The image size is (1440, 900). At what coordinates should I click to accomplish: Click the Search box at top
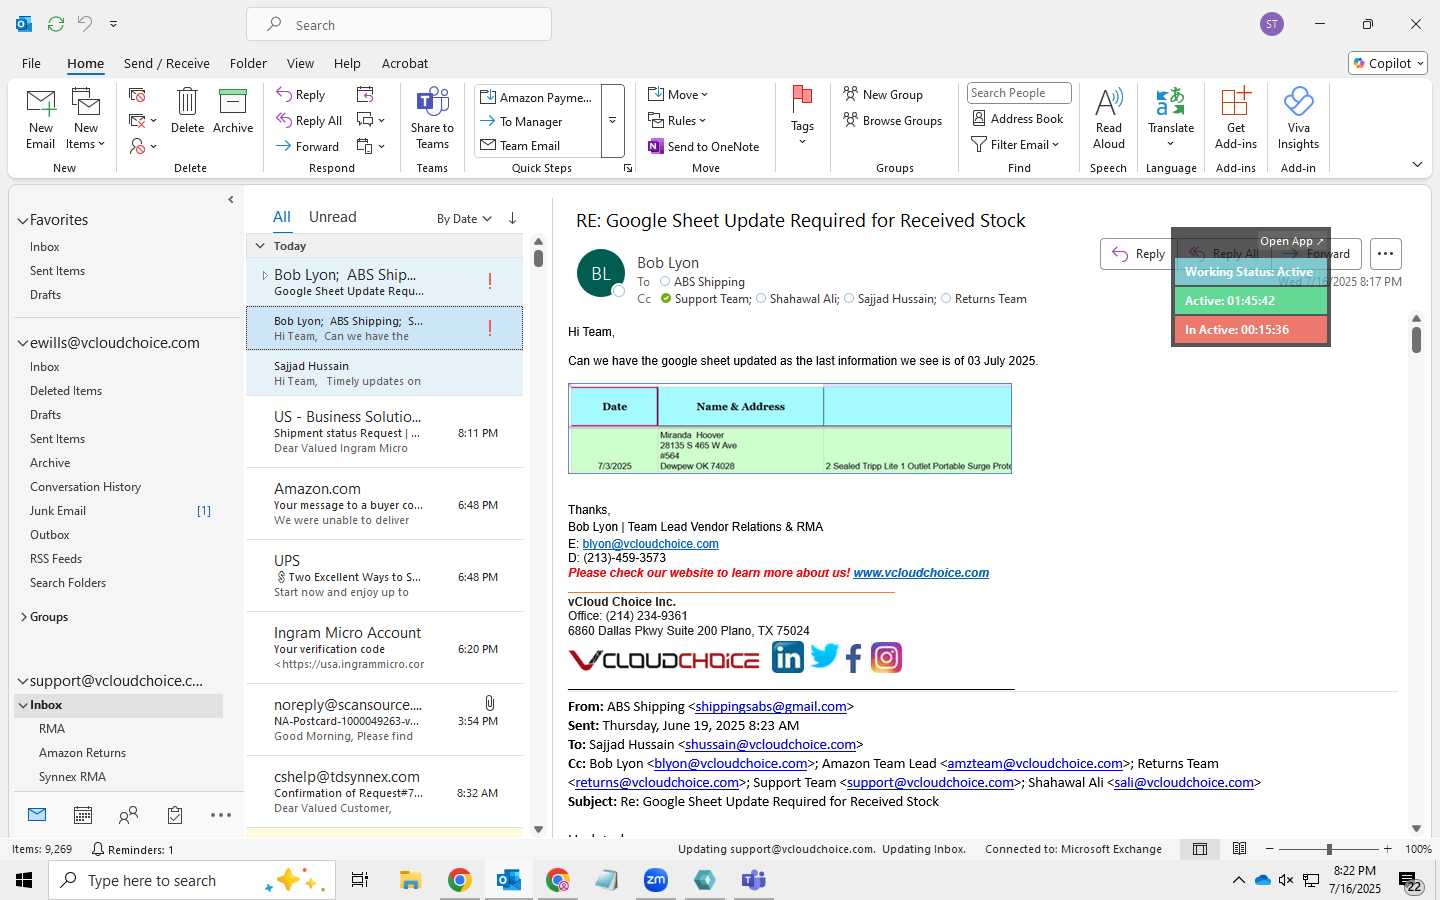pyautogui.click(x=399, y=25)
